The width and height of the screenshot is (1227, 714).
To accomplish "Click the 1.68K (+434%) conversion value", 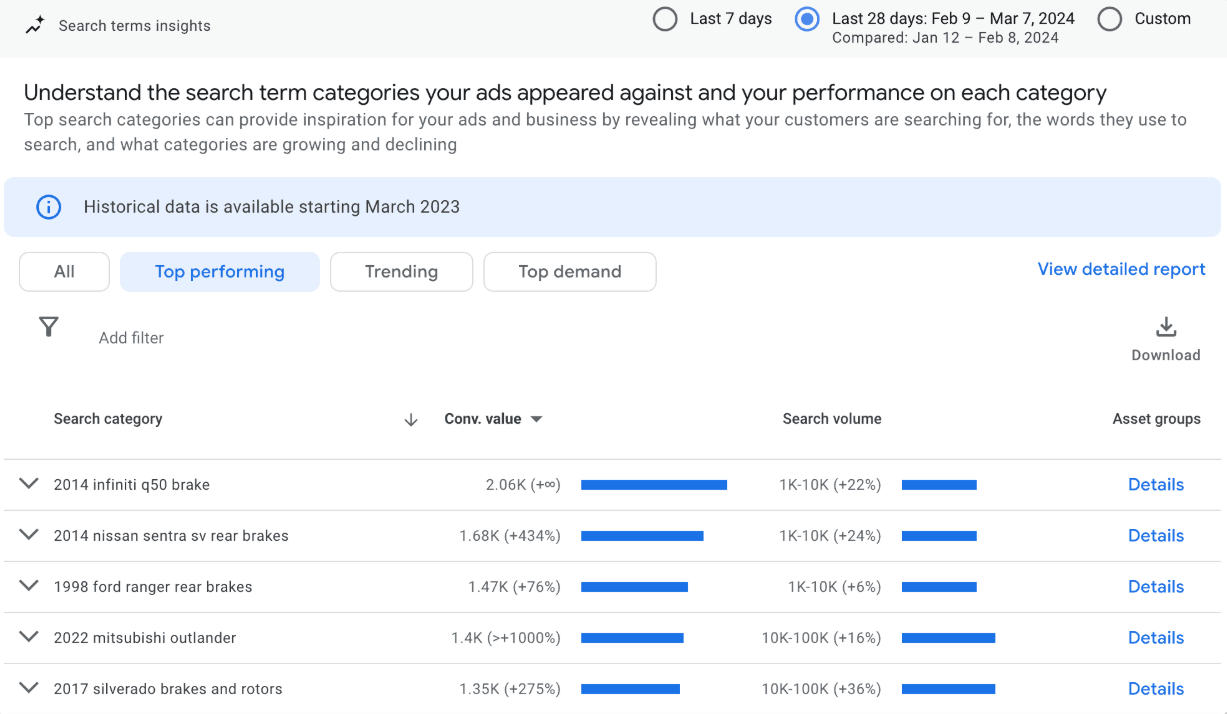I will [x=510, y=536].
